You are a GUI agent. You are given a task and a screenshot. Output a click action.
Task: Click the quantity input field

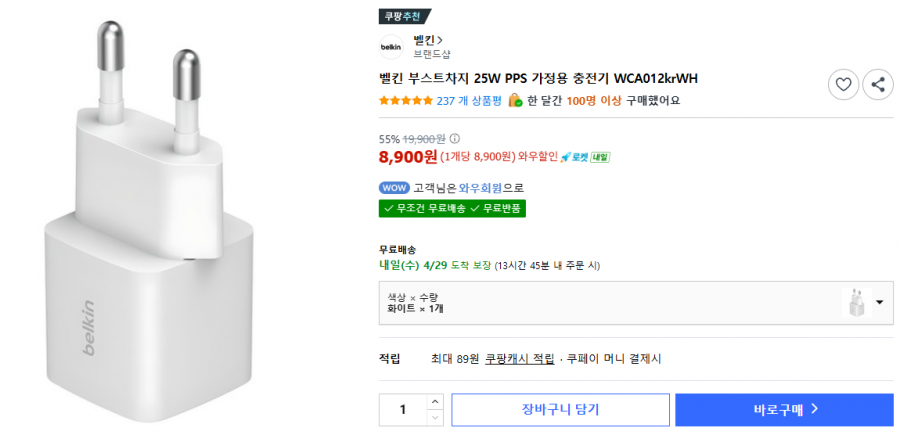[403, 409]
